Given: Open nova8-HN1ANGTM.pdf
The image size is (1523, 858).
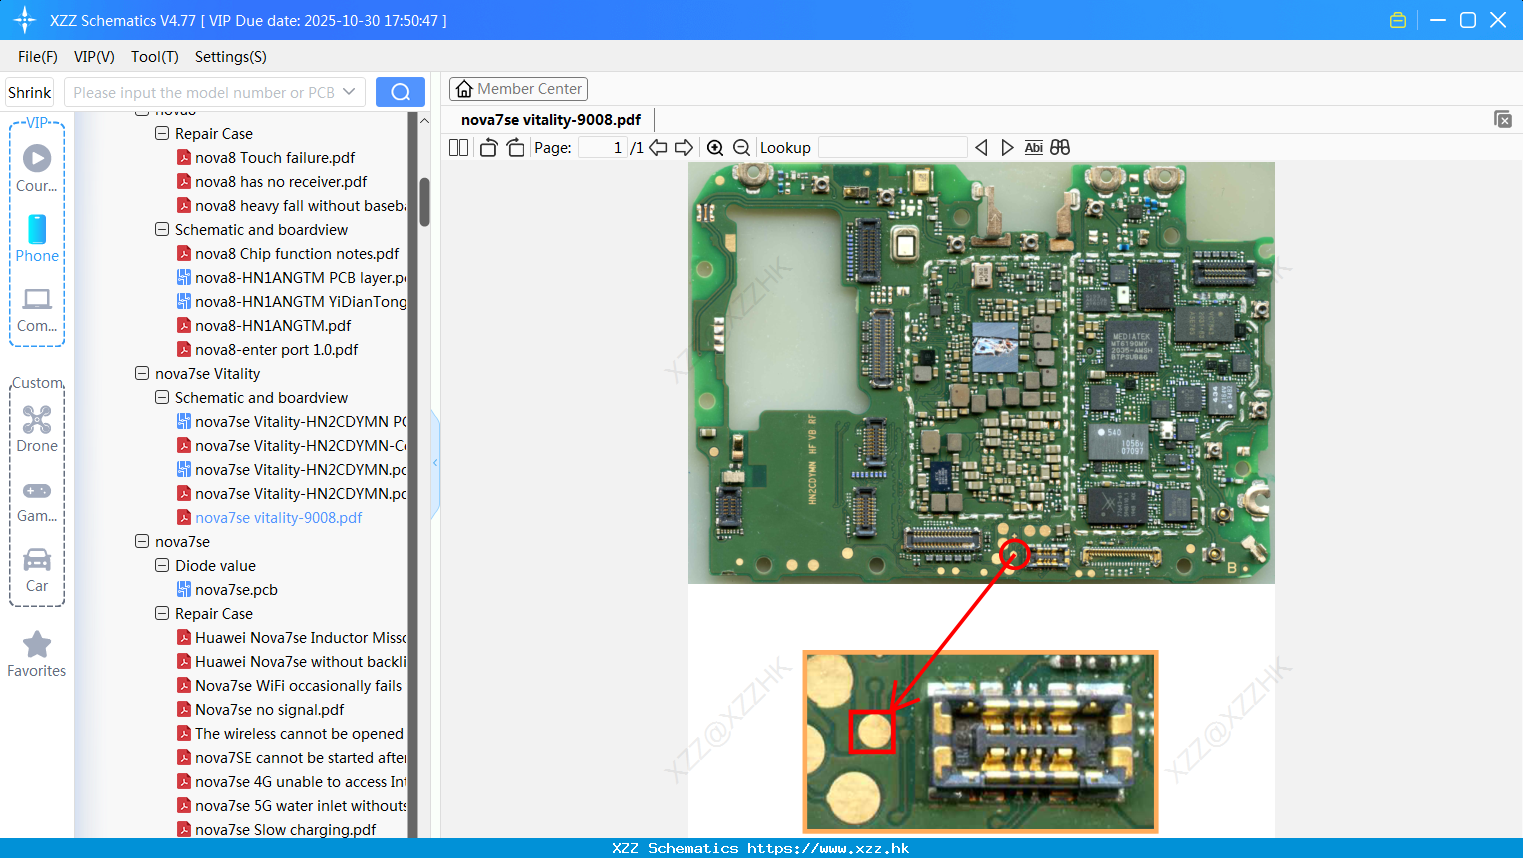Looking at the screenshot, I should click(x=273, y=326).
